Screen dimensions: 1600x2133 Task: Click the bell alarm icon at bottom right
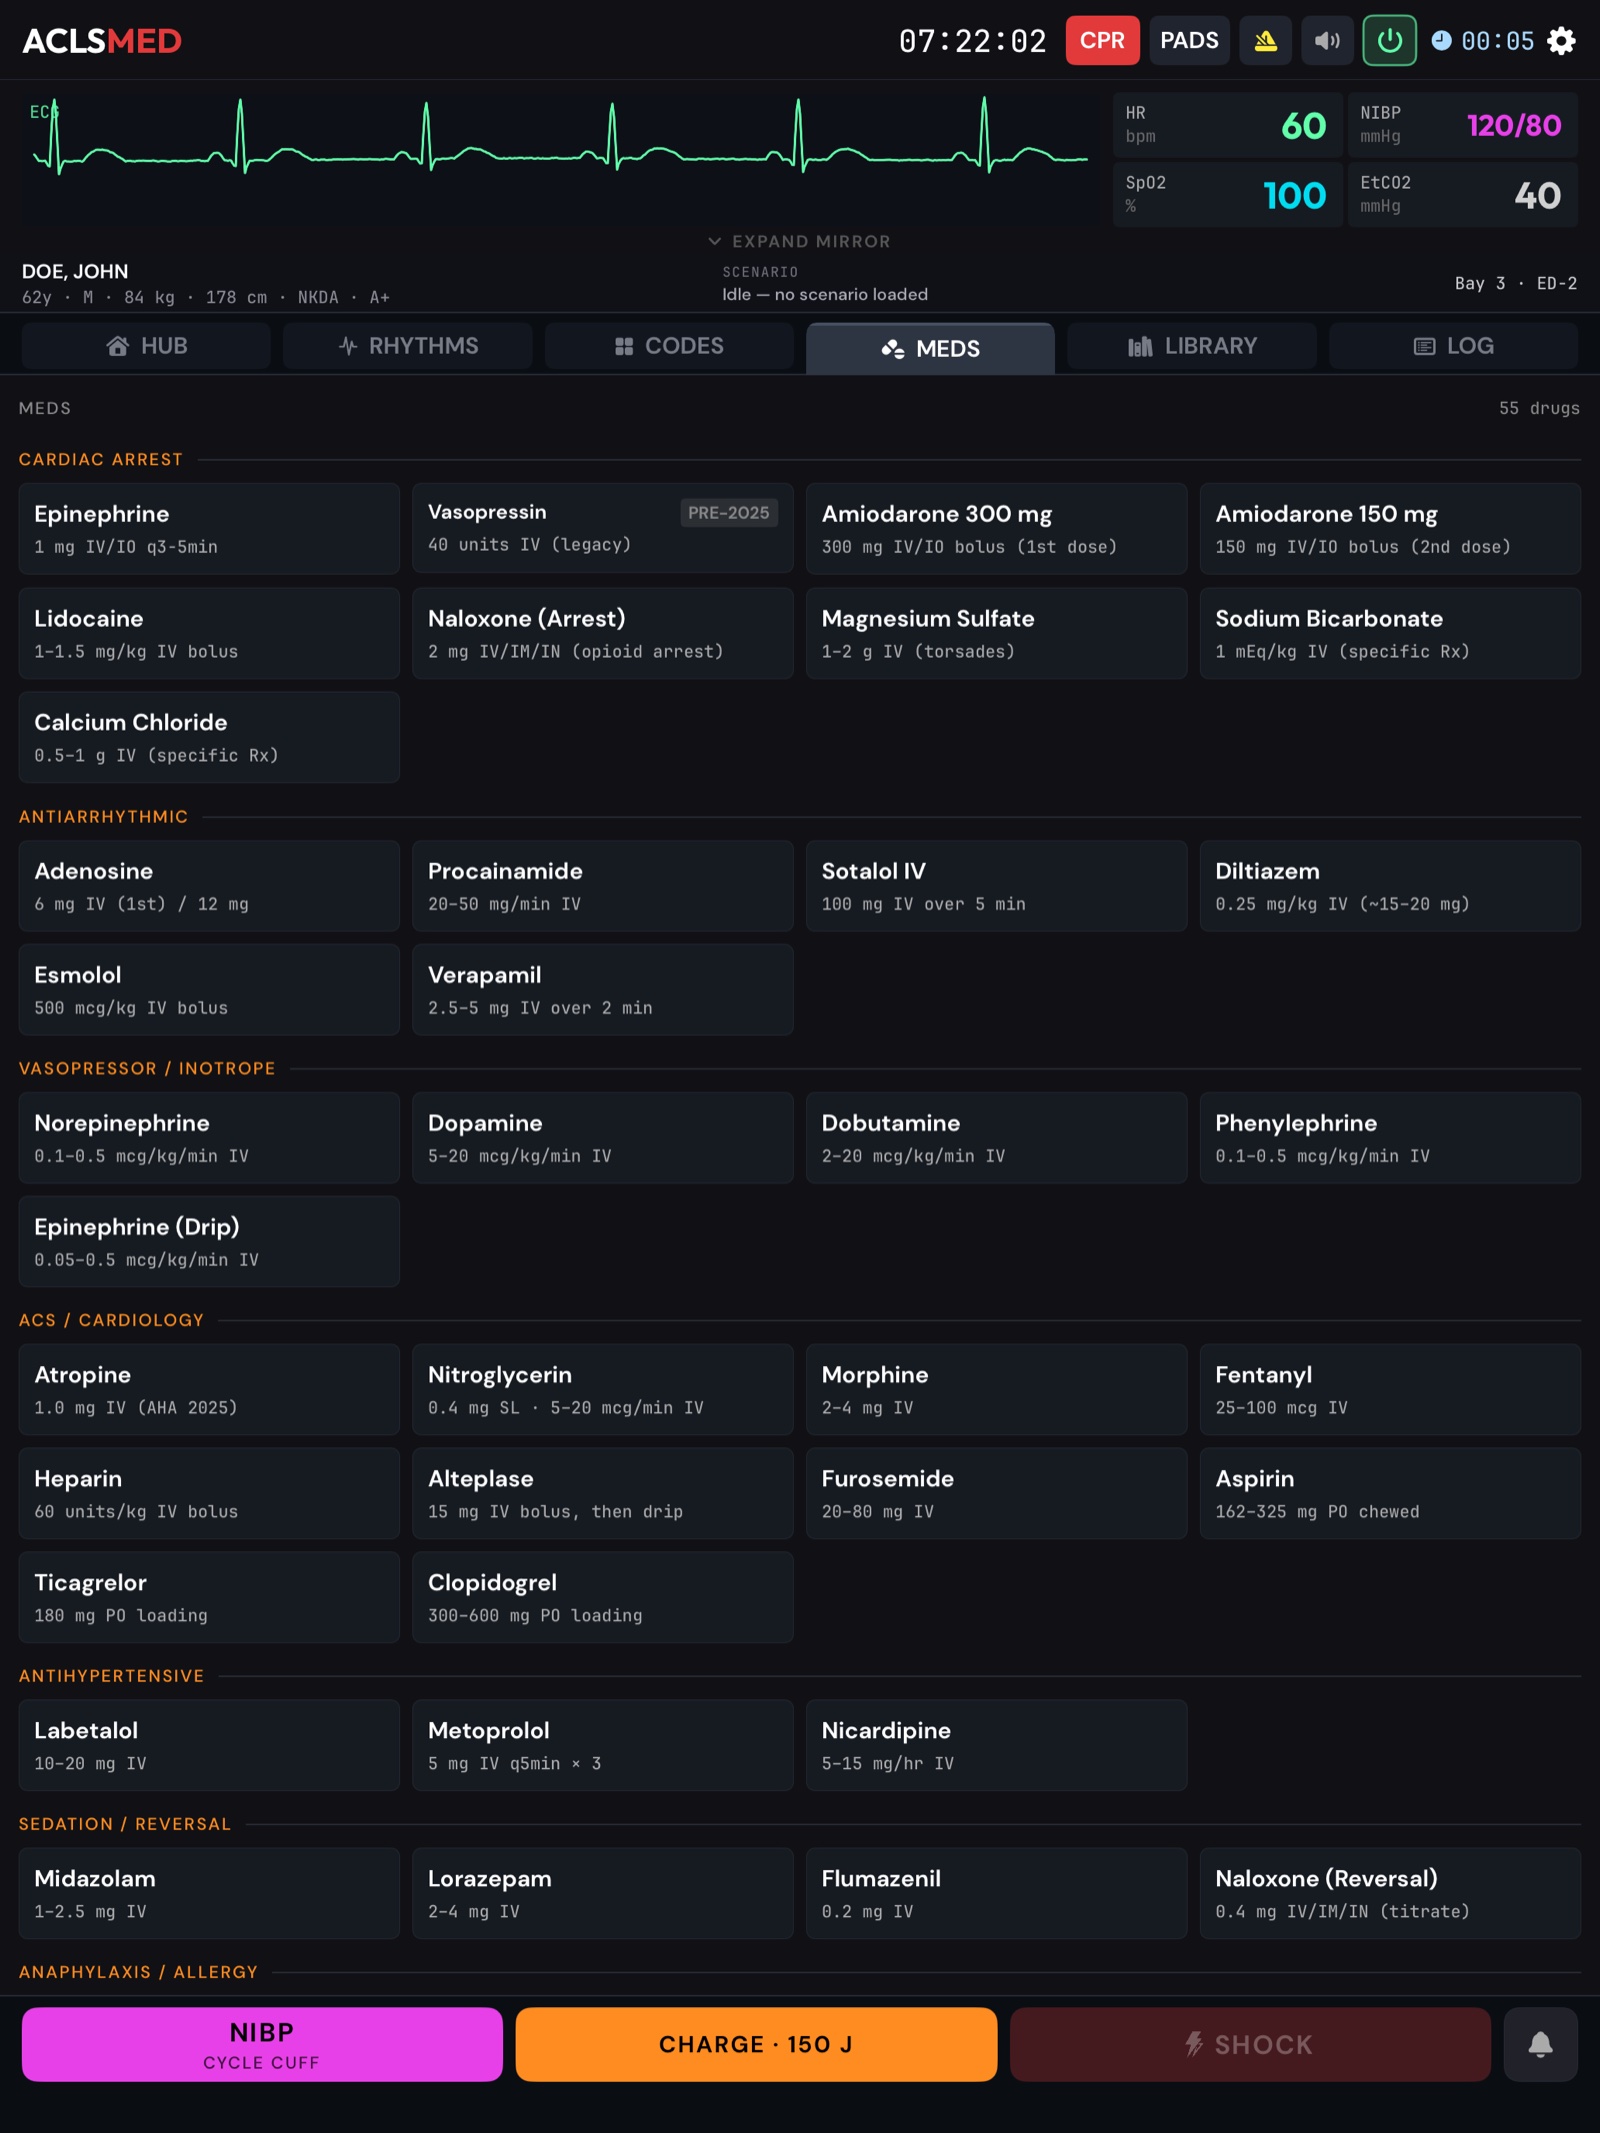point(1540,2044)
